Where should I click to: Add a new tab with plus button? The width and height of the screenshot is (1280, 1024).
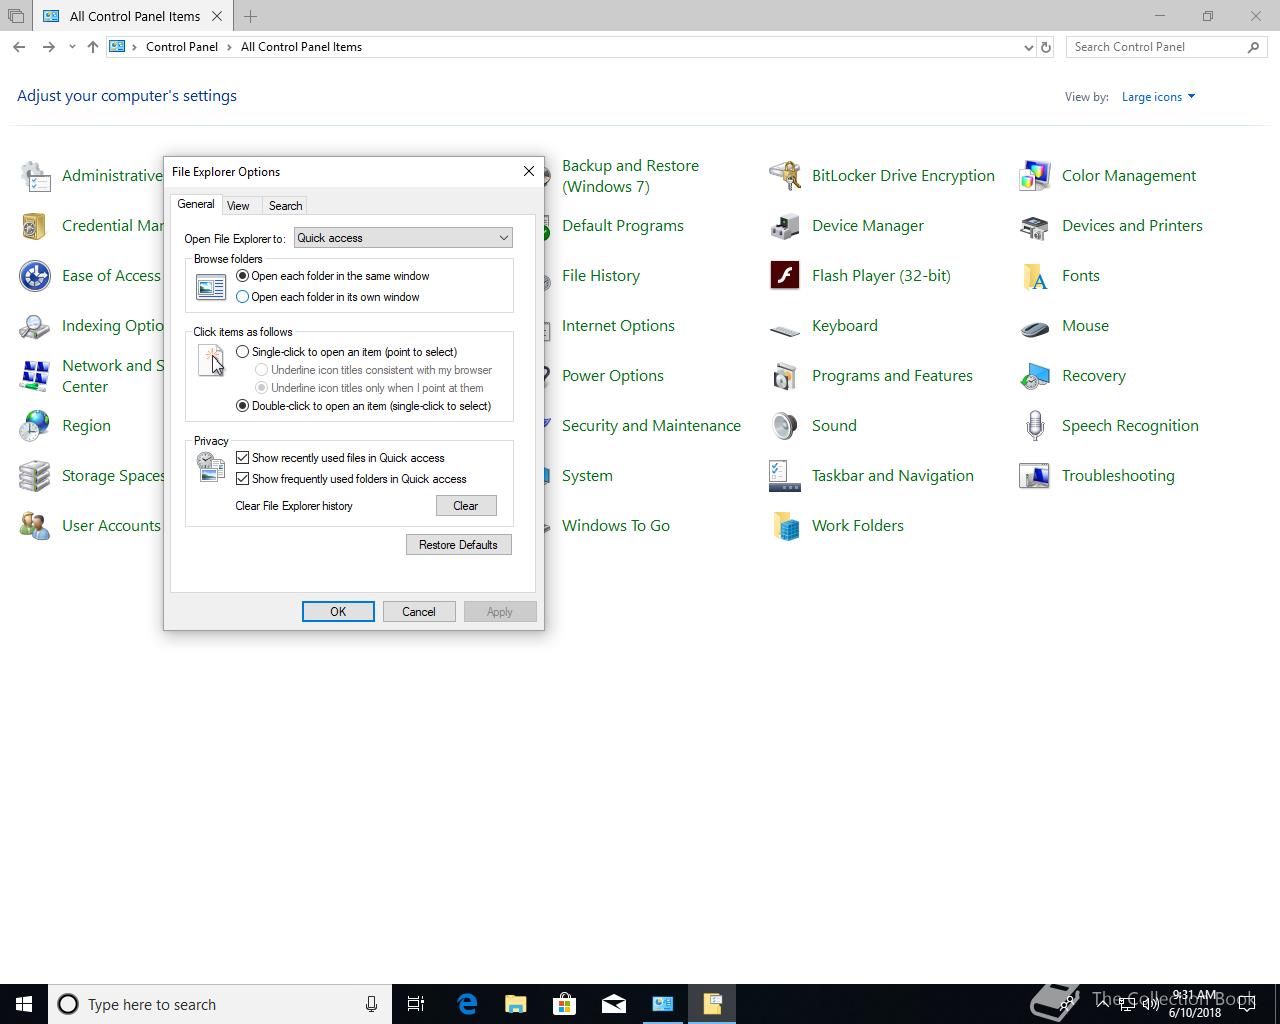[x=250, y=16]
